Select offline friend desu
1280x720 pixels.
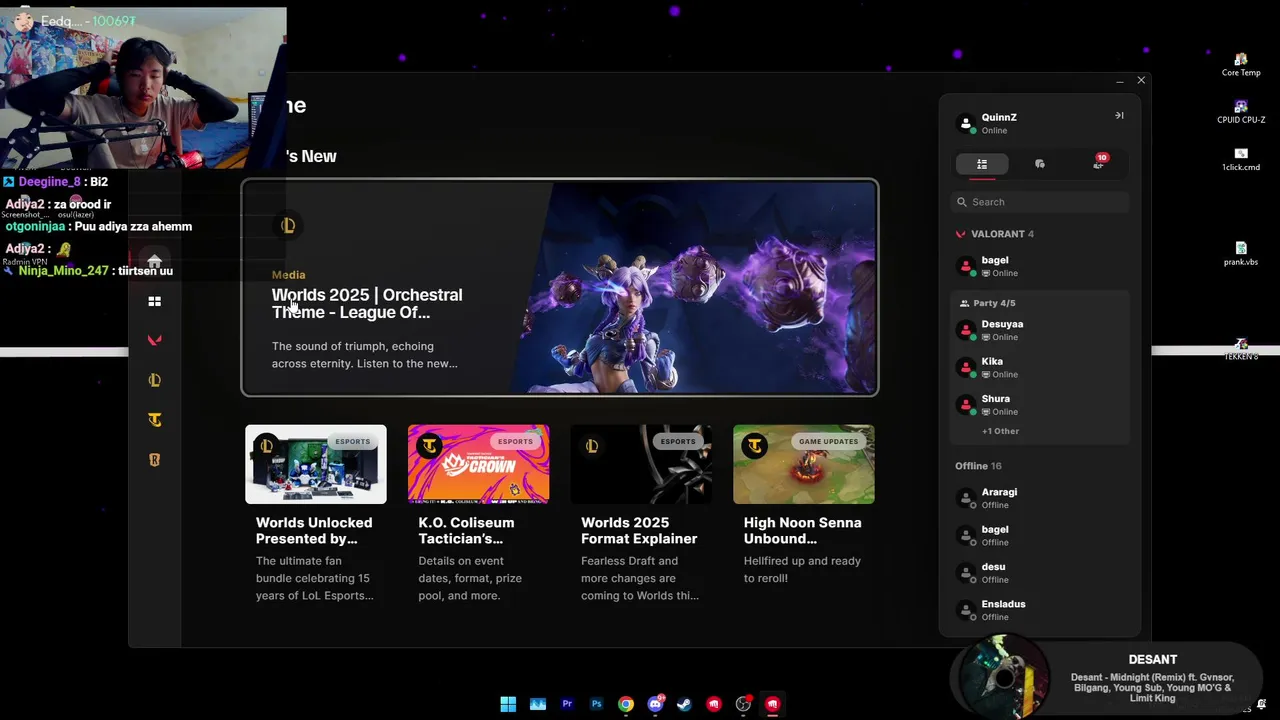coord(1040,573)
